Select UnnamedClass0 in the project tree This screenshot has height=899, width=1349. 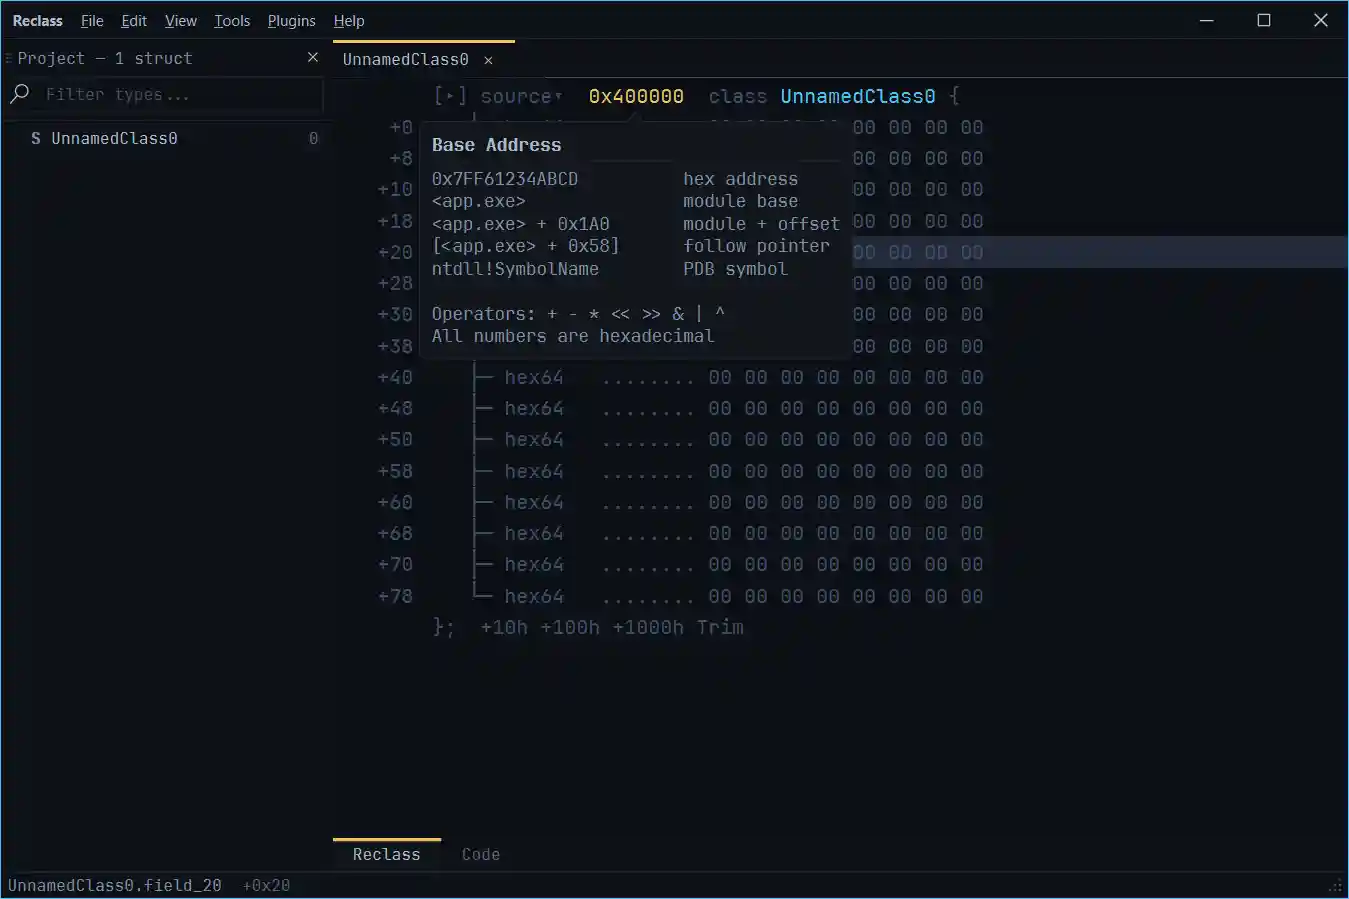click(114, 139)
